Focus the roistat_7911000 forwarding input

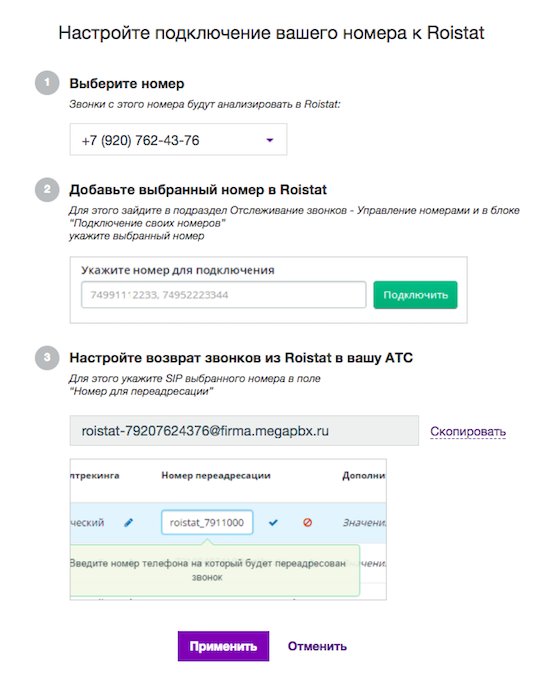tap(207, 523)
